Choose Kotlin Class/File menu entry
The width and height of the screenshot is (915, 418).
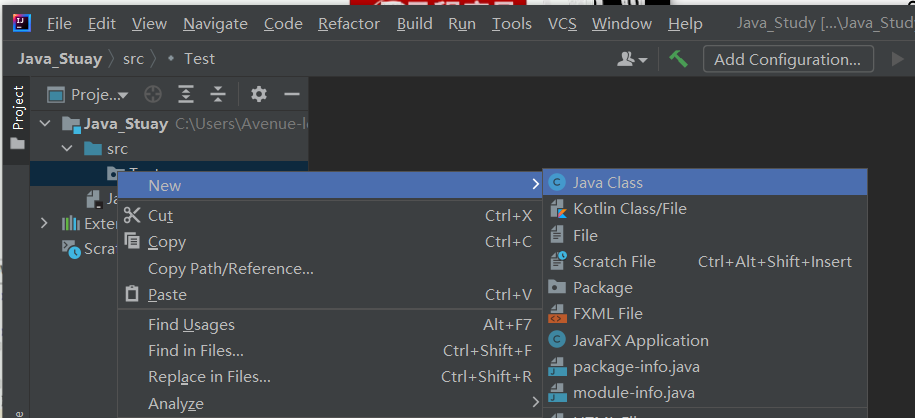(629, 209)
